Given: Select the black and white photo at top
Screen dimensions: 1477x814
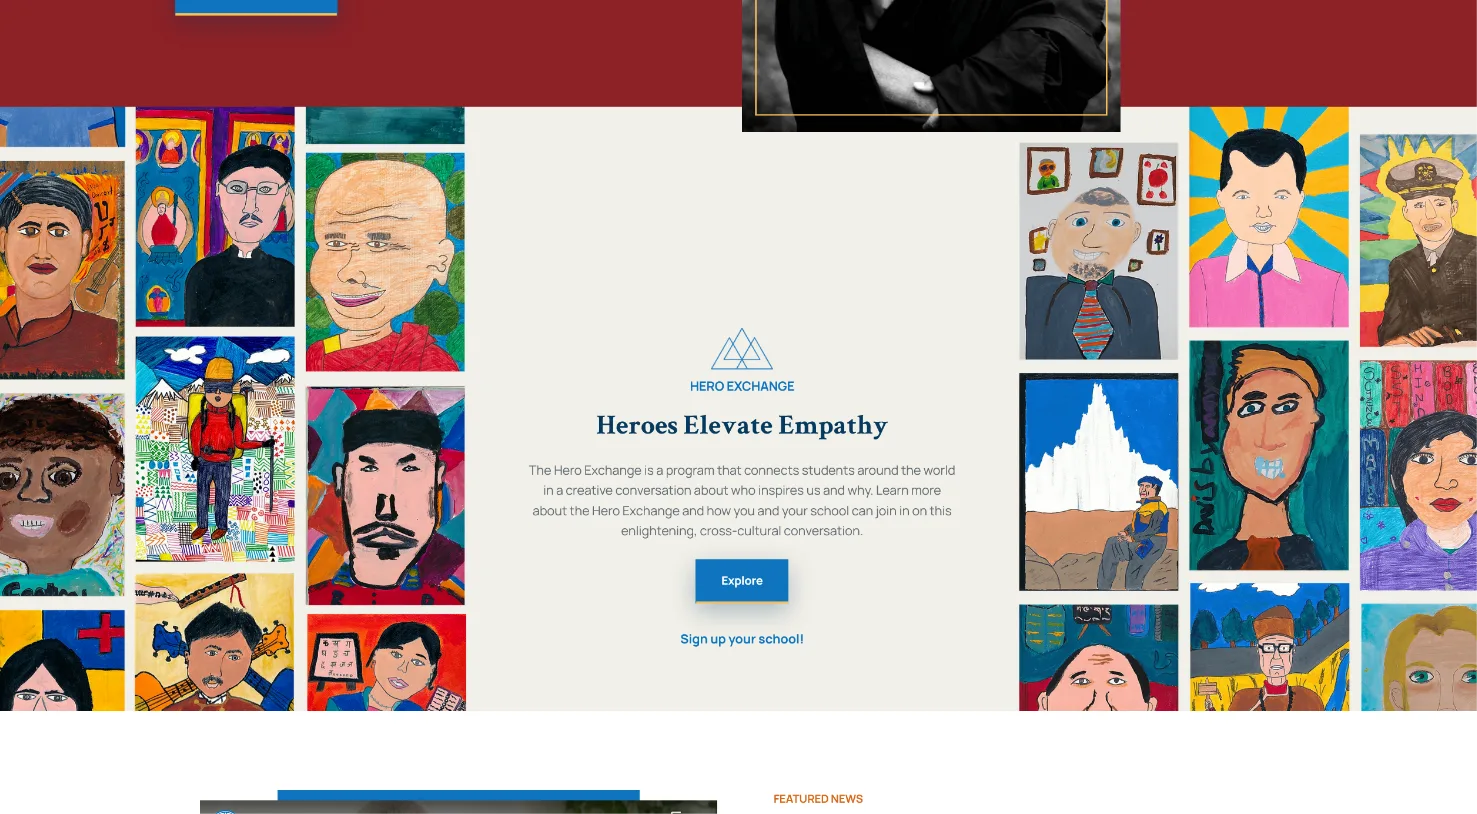Looking at the screenshot, I should click(x=931, y=66).
